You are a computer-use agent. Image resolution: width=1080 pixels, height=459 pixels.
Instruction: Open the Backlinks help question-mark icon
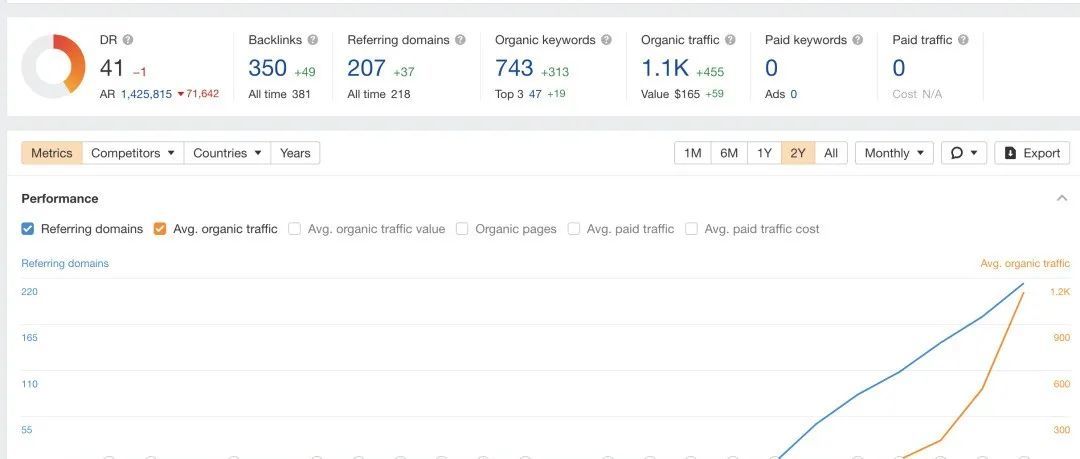[313, 40]
